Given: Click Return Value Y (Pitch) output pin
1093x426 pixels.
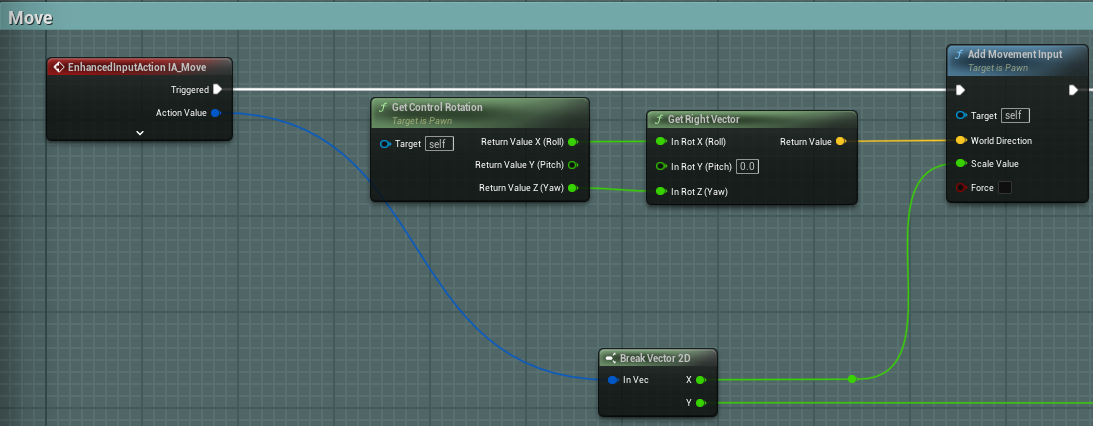Looking at the screenshot, I should (573, 165).
